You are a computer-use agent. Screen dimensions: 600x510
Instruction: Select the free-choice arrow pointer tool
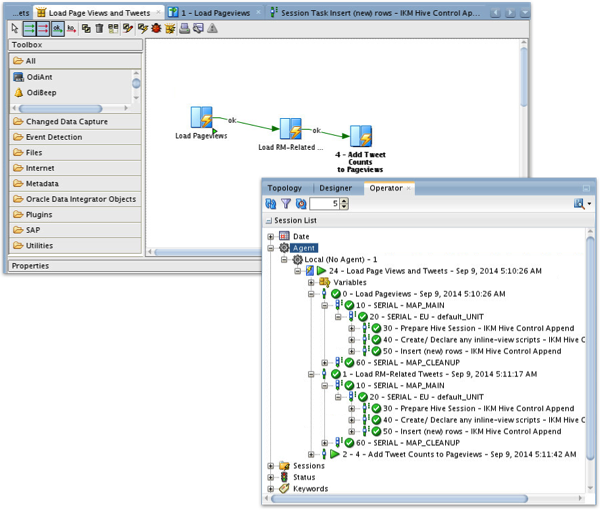point(15,29)
